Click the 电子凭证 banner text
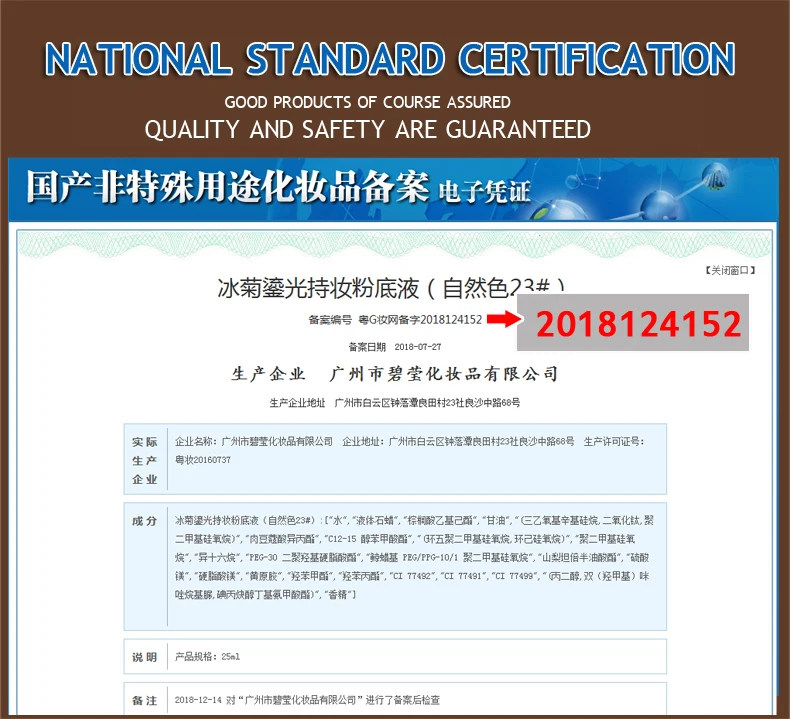Viewport: 790px width, 719px height. [484, 192]
